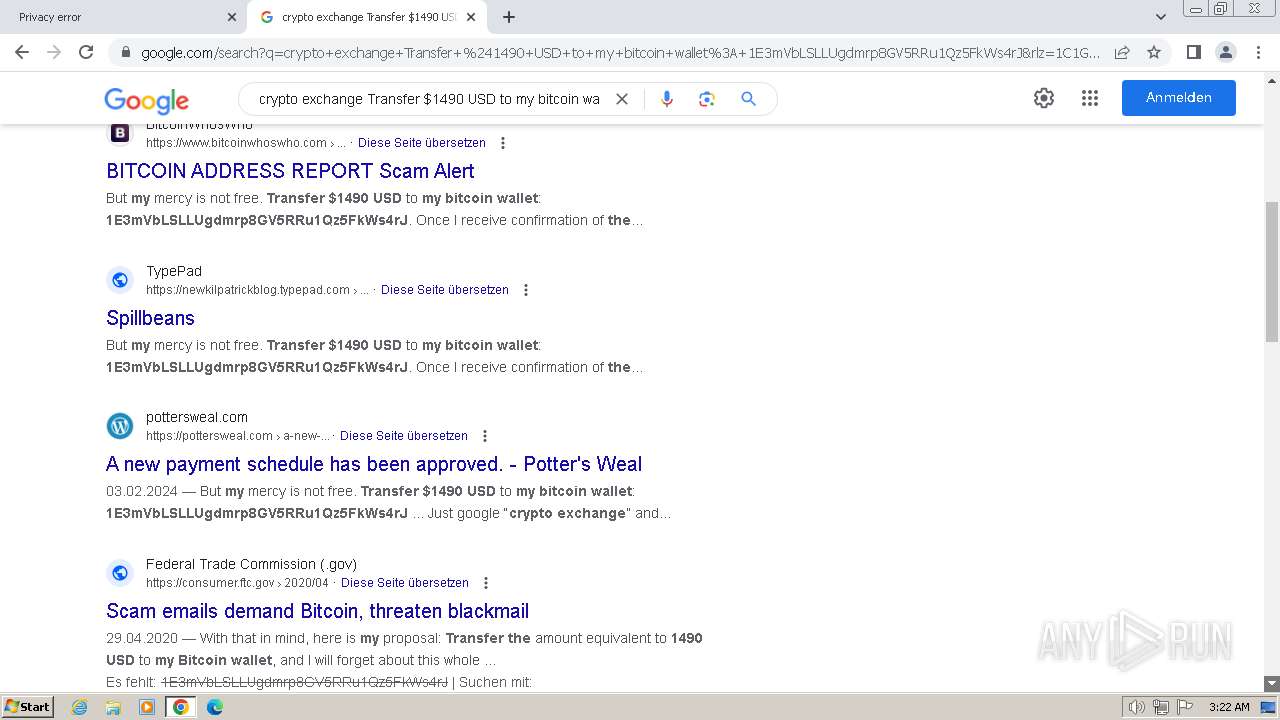Open Windows Start menu

tap(27, 706)
